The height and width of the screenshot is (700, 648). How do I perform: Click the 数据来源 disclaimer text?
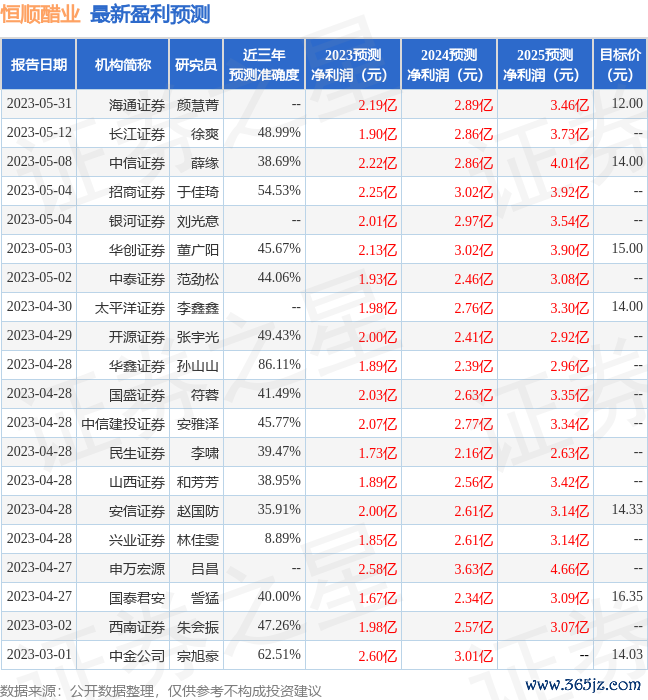coord(161,691)
